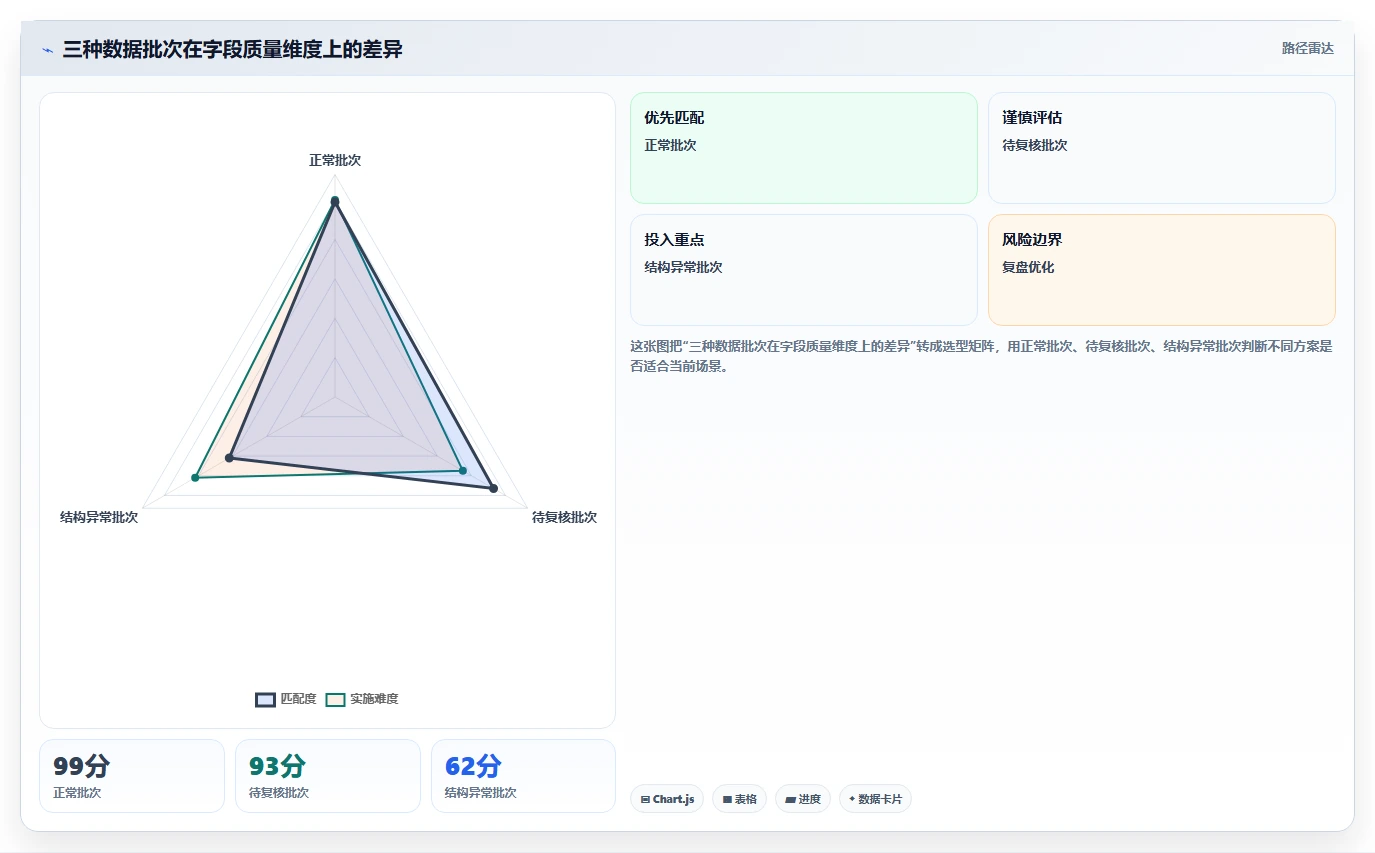Click 待复核批次 text in 谨慎评估 card
Viewport: 1375px width, 853px height.
coord(1035,145)
